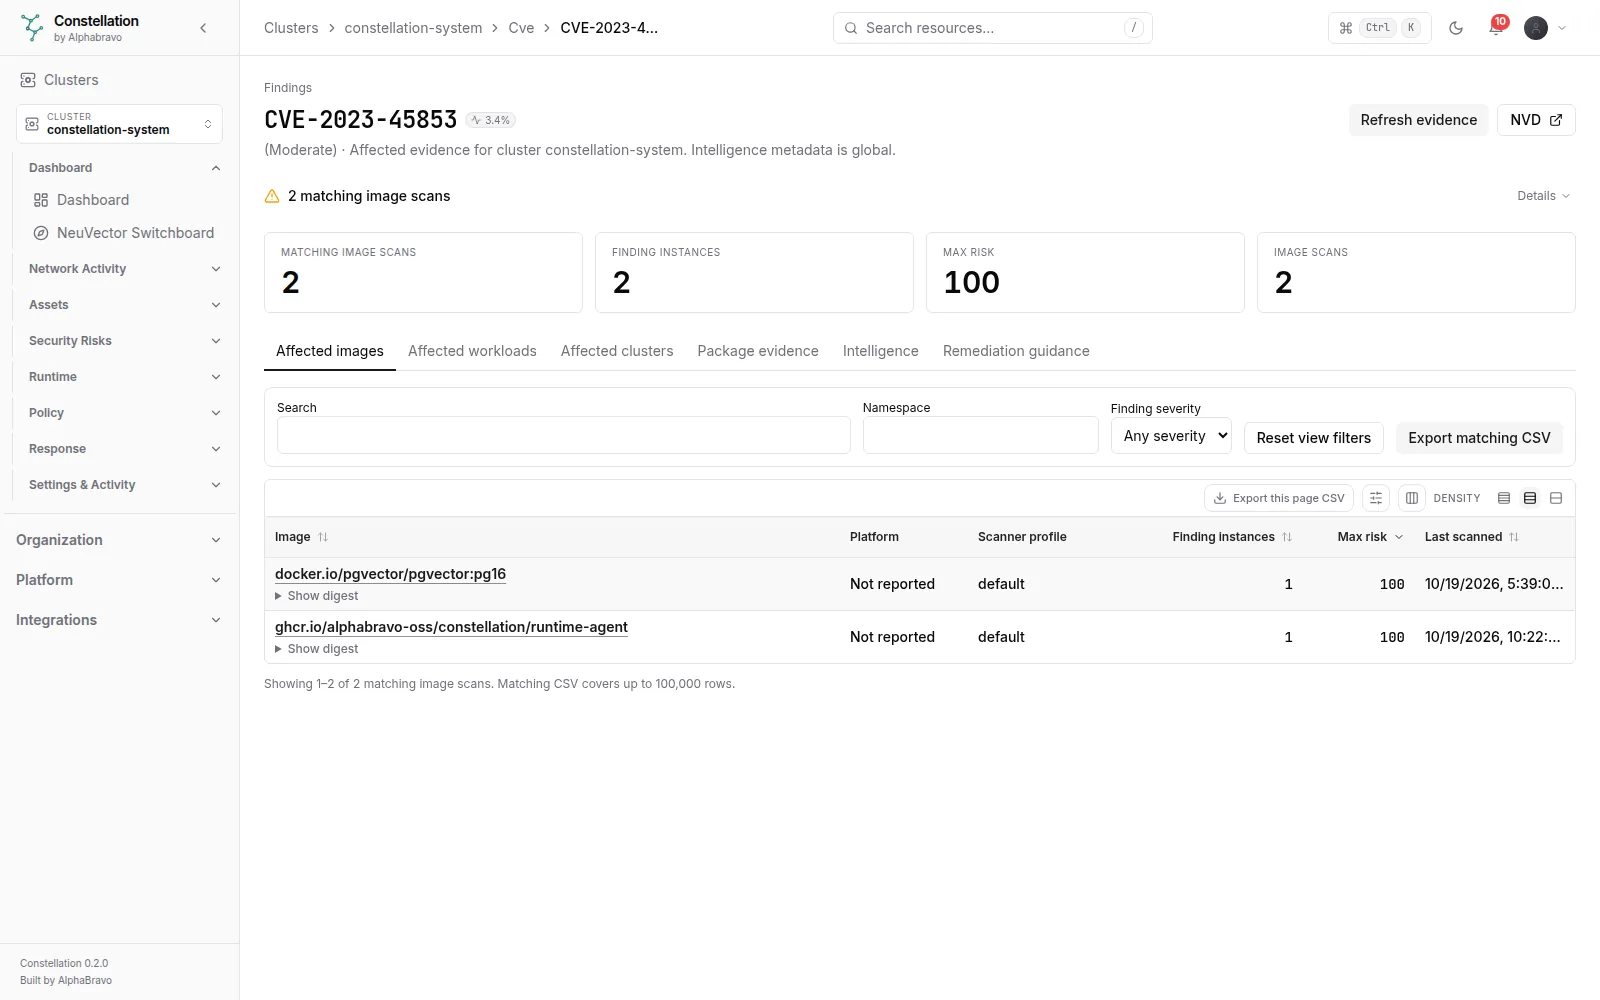
Task: Sort by the Image column
Action: click(x=302, y=537)
